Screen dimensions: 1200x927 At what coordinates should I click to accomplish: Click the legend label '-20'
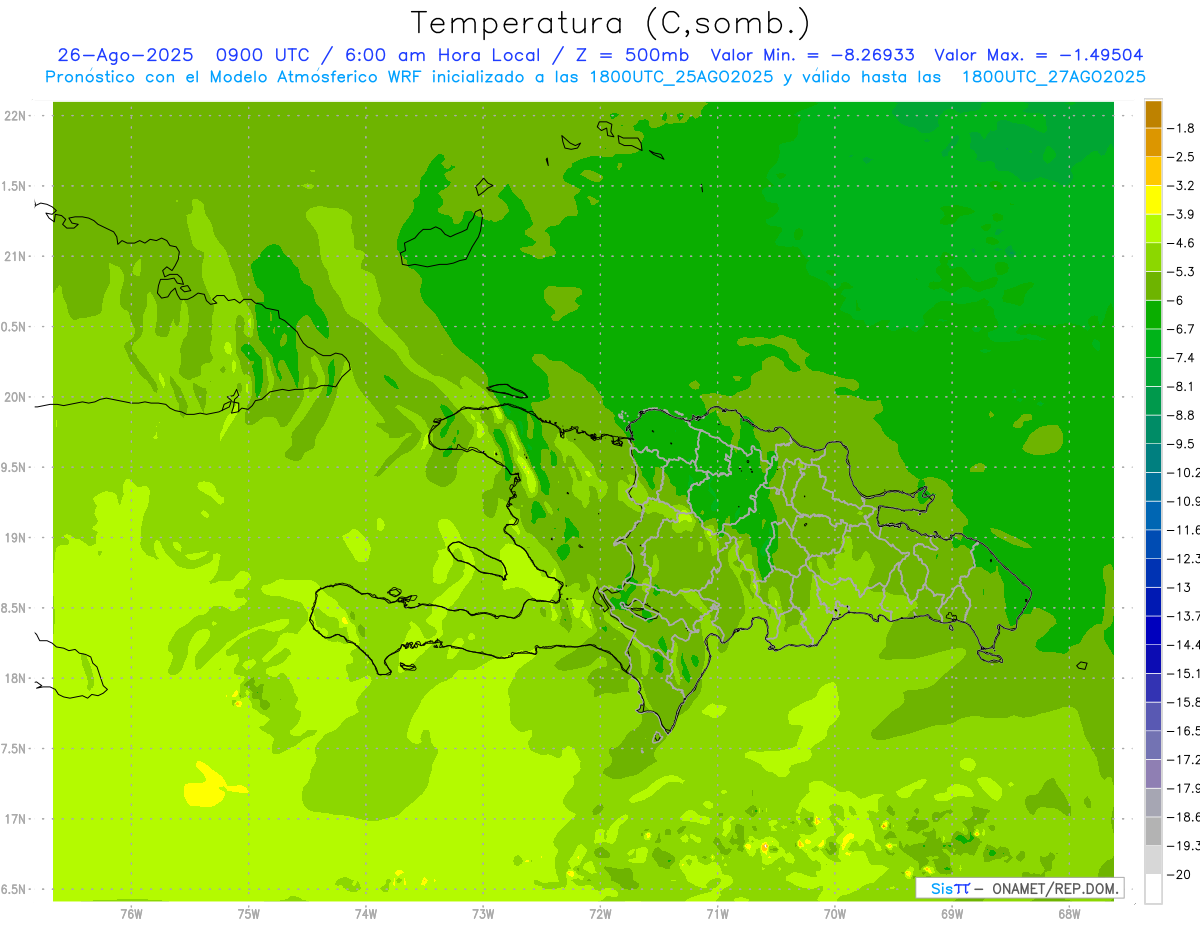click(1180, 875)
